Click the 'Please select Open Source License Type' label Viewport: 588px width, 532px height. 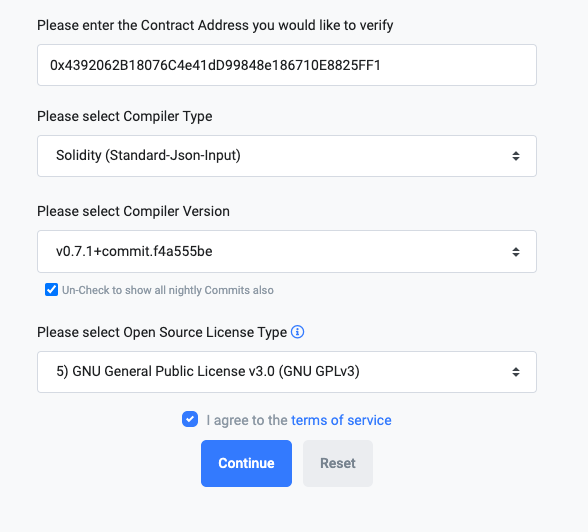[x=162, y=333]
